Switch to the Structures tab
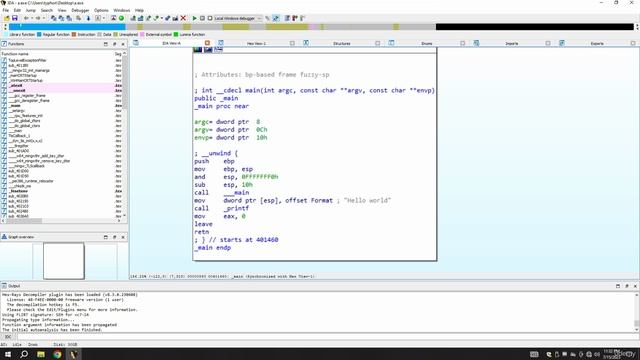This screenshot has width=640, height=360. [342, 43]
